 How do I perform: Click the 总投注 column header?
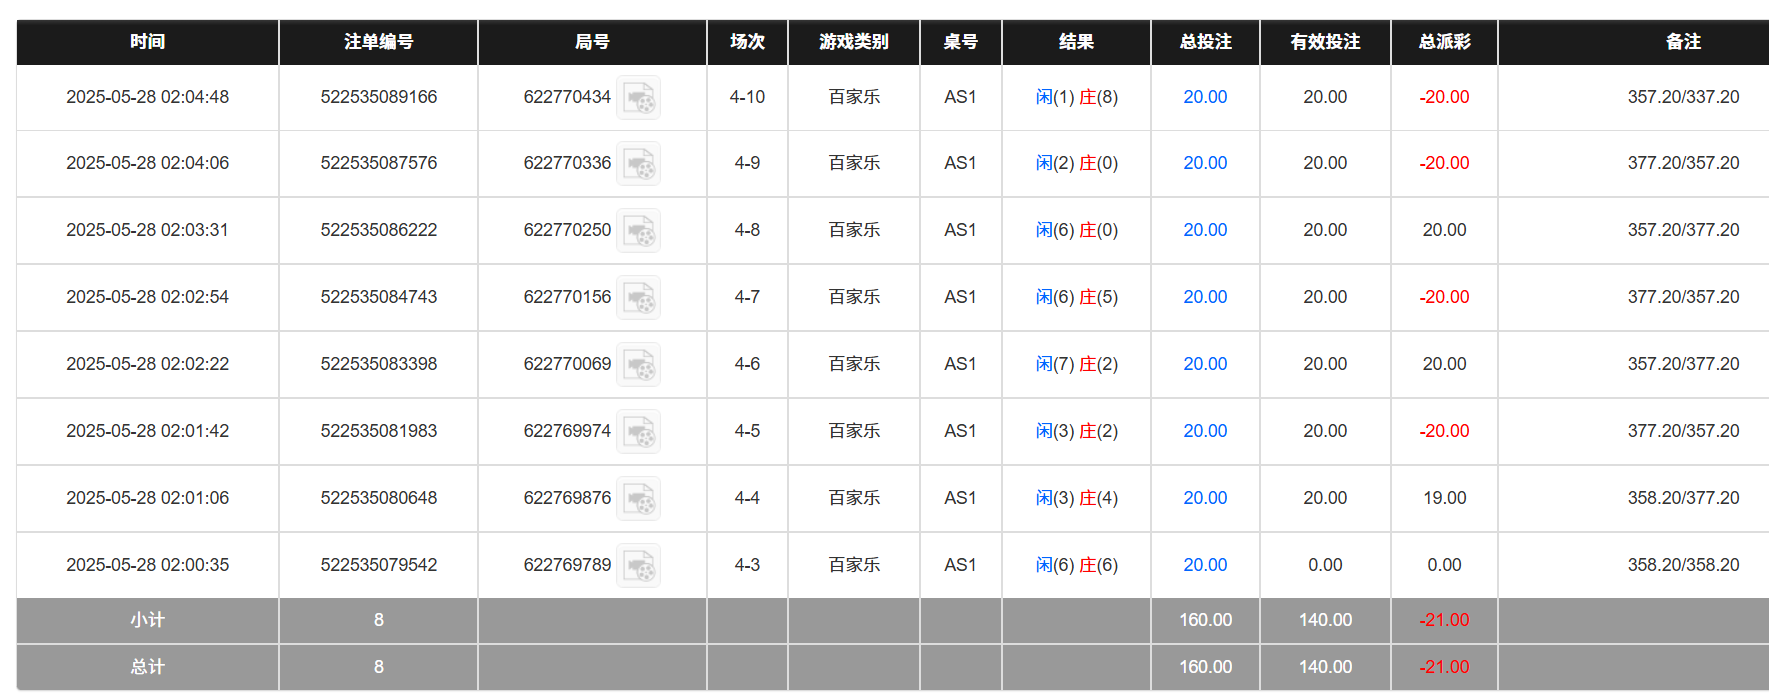[1205, 42]
